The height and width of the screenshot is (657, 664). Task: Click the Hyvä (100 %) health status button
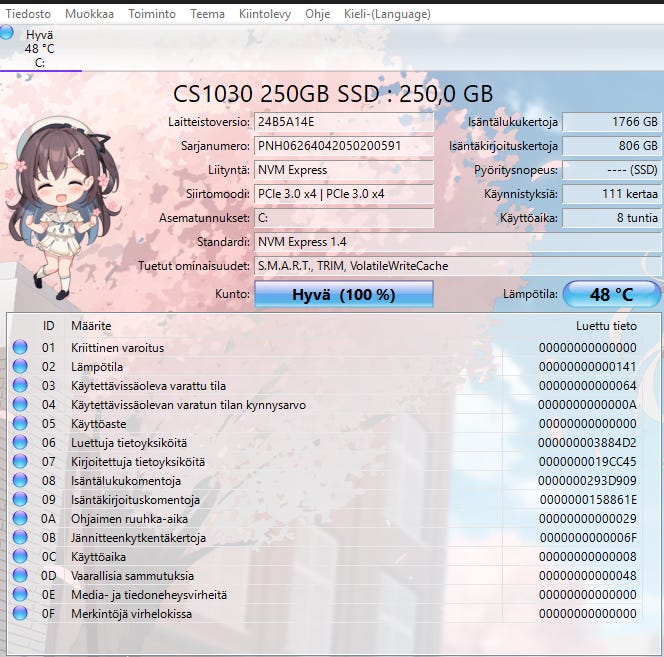[344, 294]
